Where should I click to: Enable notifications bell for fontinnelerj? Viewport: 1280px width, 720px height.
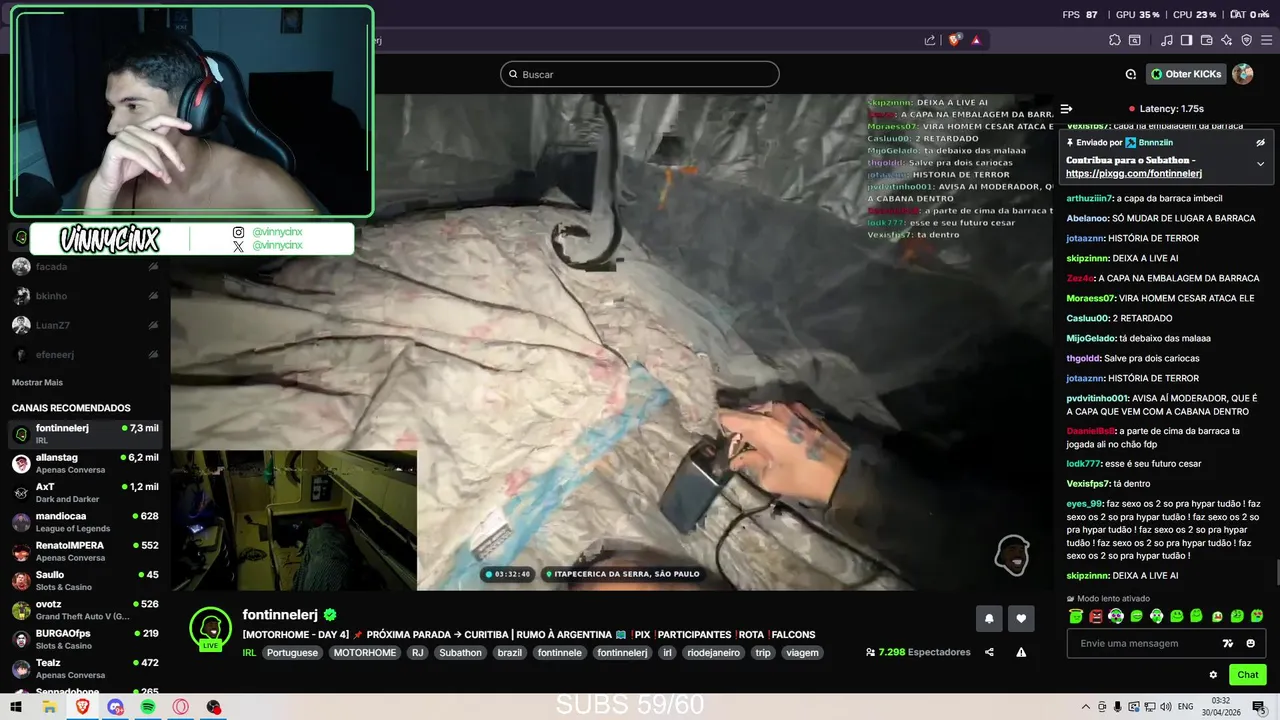tap(989, 619)
